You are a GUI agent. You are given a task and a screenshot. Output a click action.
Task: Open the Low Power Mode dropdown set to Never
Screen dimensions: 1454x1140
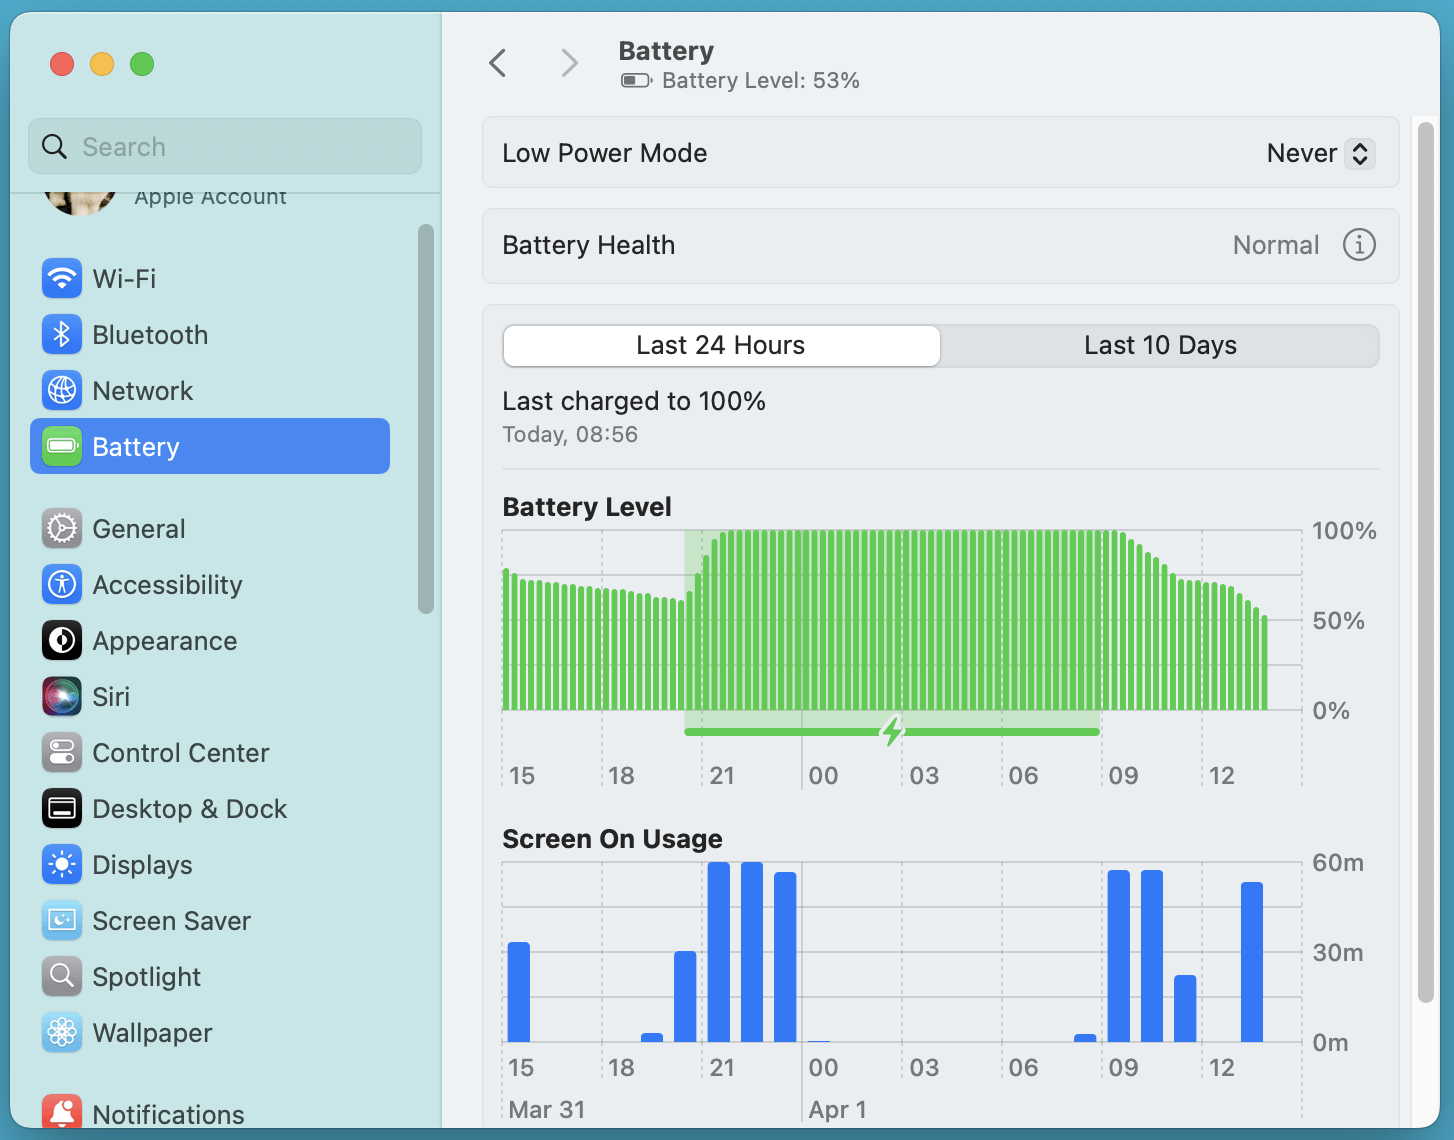click(1320, 153)
